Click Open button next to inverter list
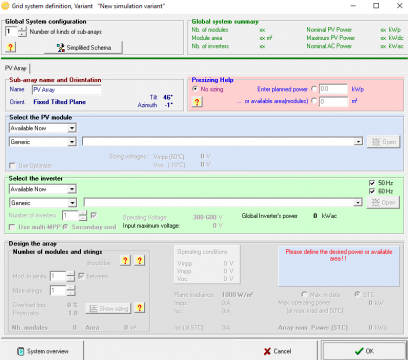 click(x=383, y=203)
